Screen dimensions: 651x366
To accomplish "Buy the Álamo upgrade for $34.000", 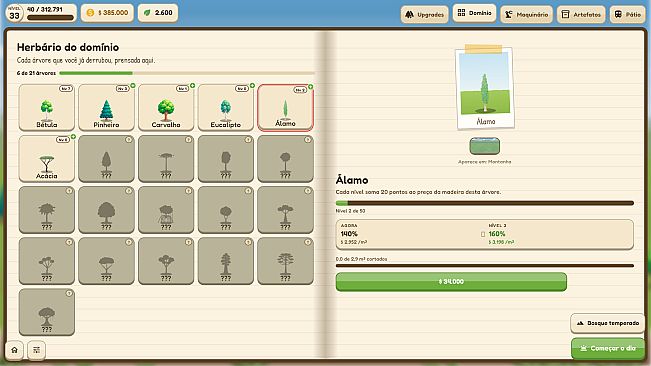I will click(451, 282).
